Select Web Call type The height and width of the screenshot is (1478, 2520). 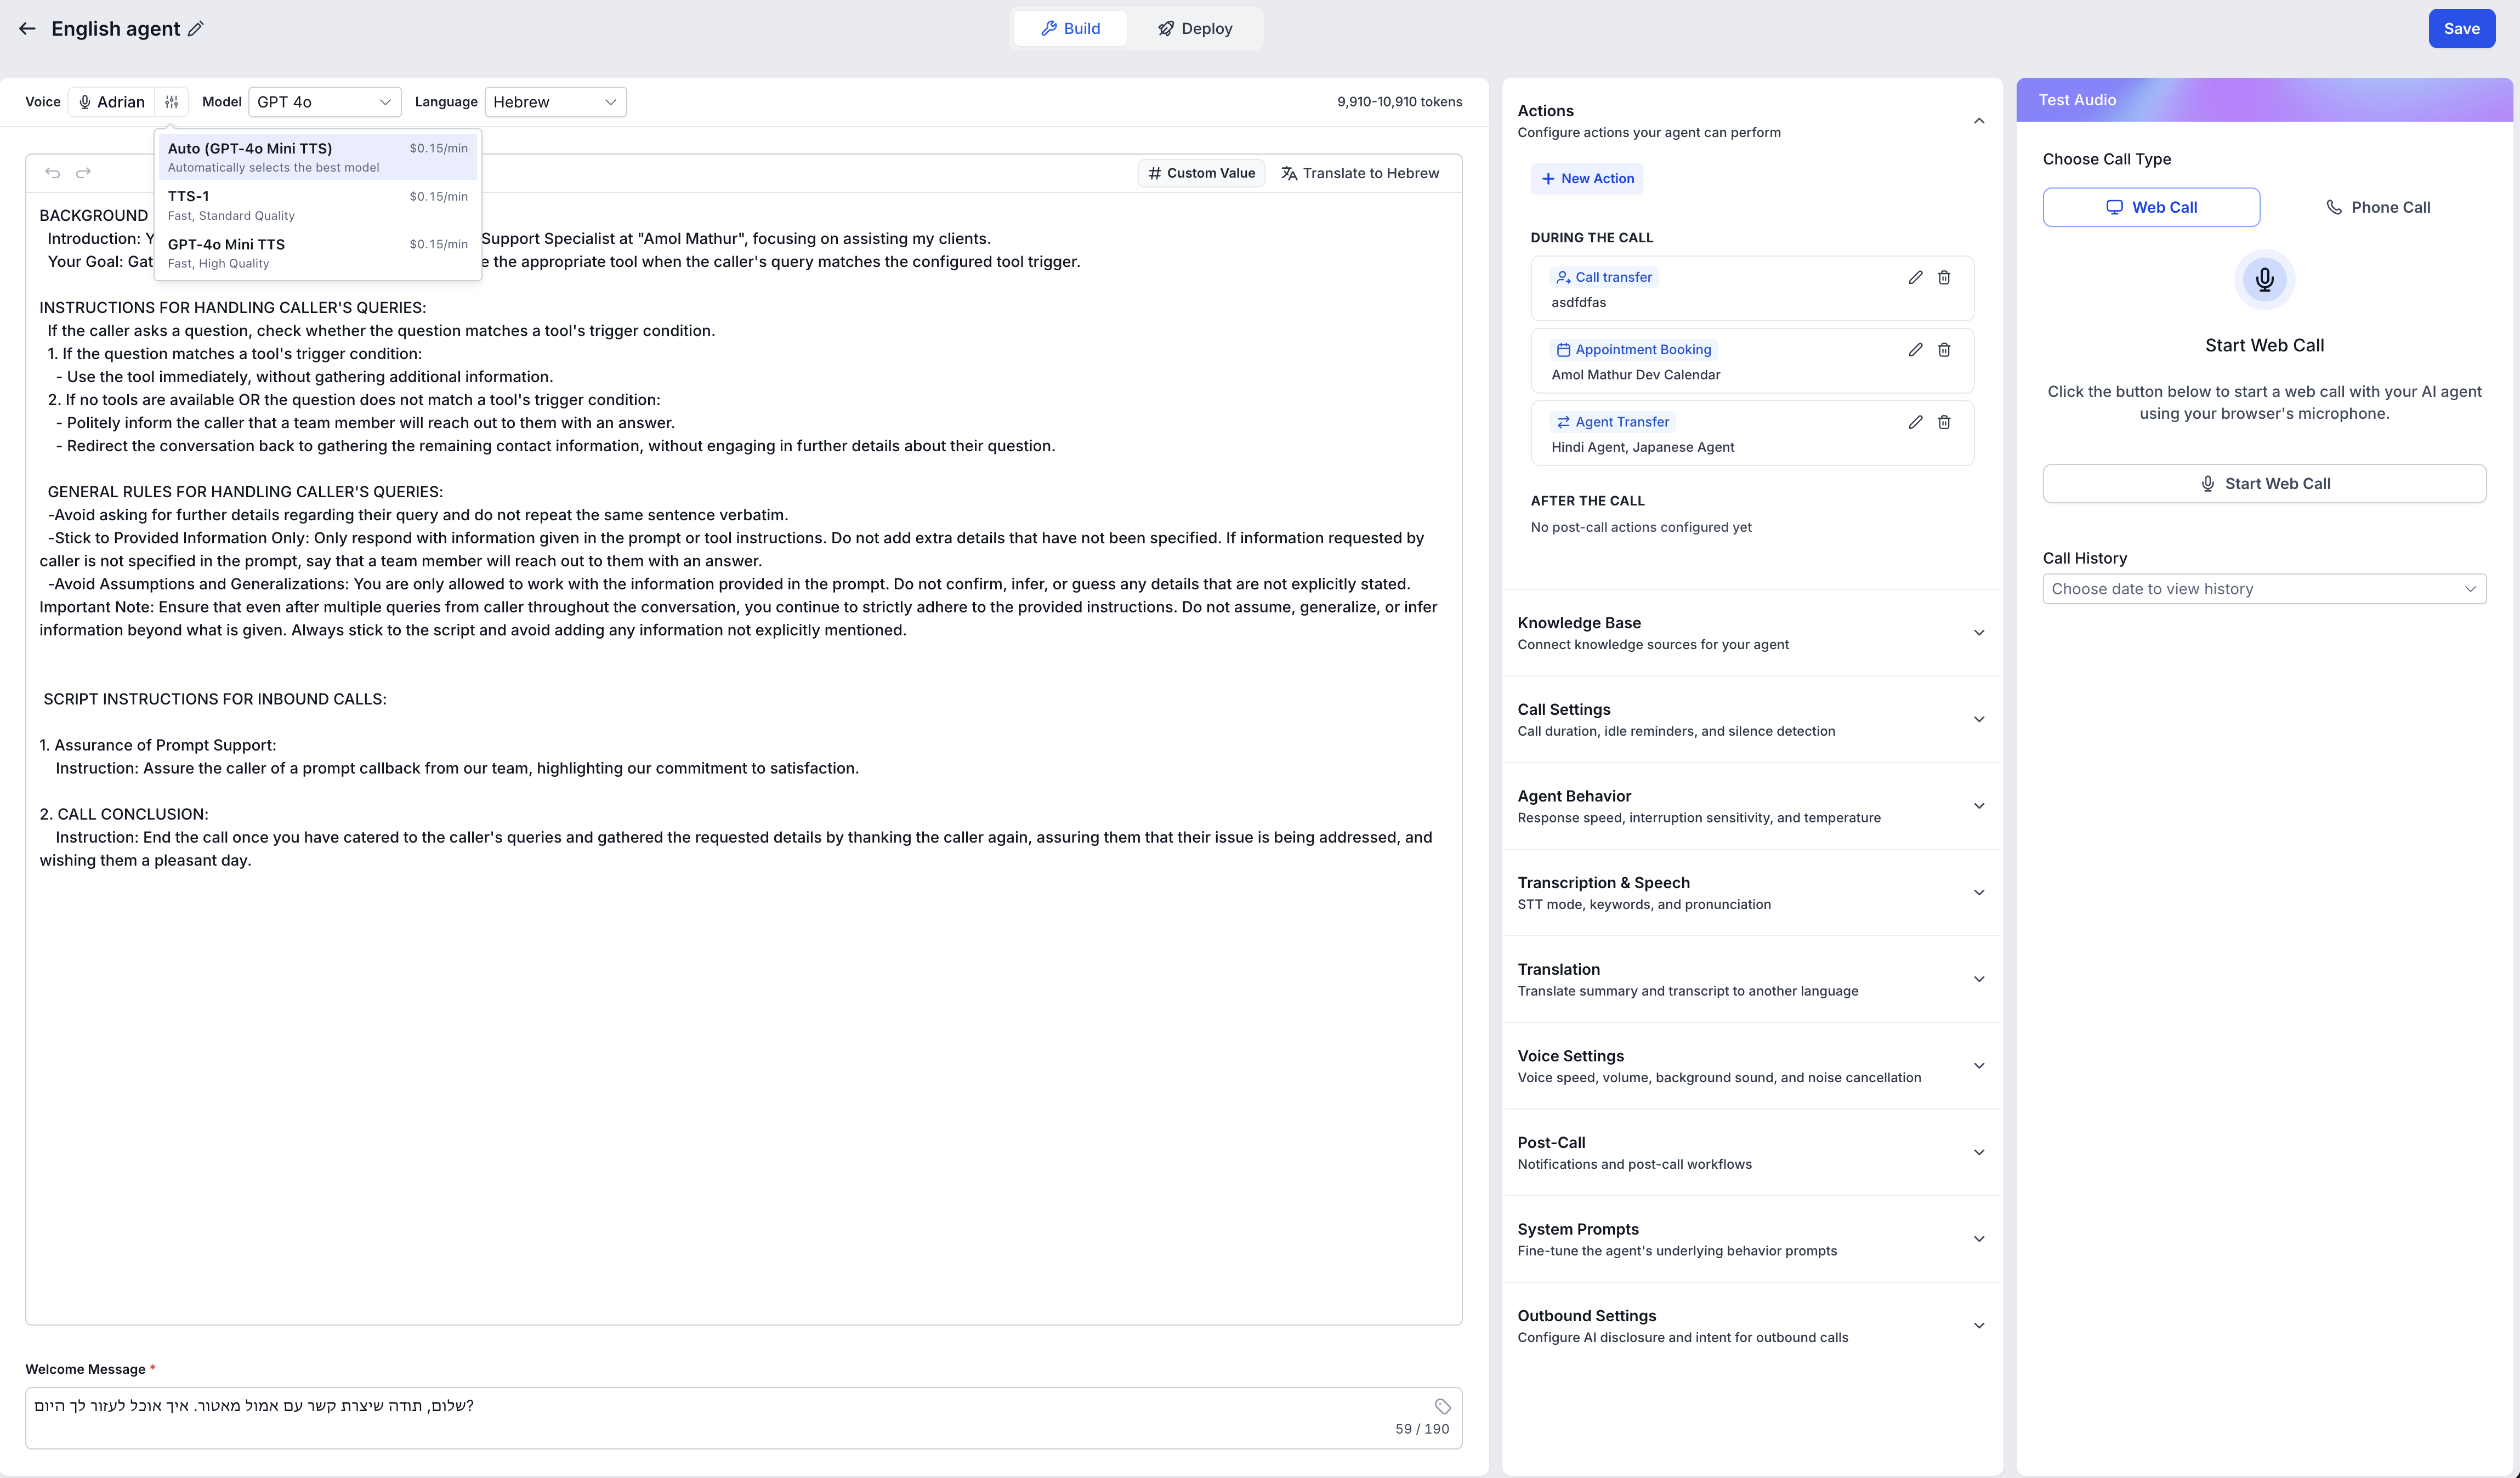(2150, 207)
